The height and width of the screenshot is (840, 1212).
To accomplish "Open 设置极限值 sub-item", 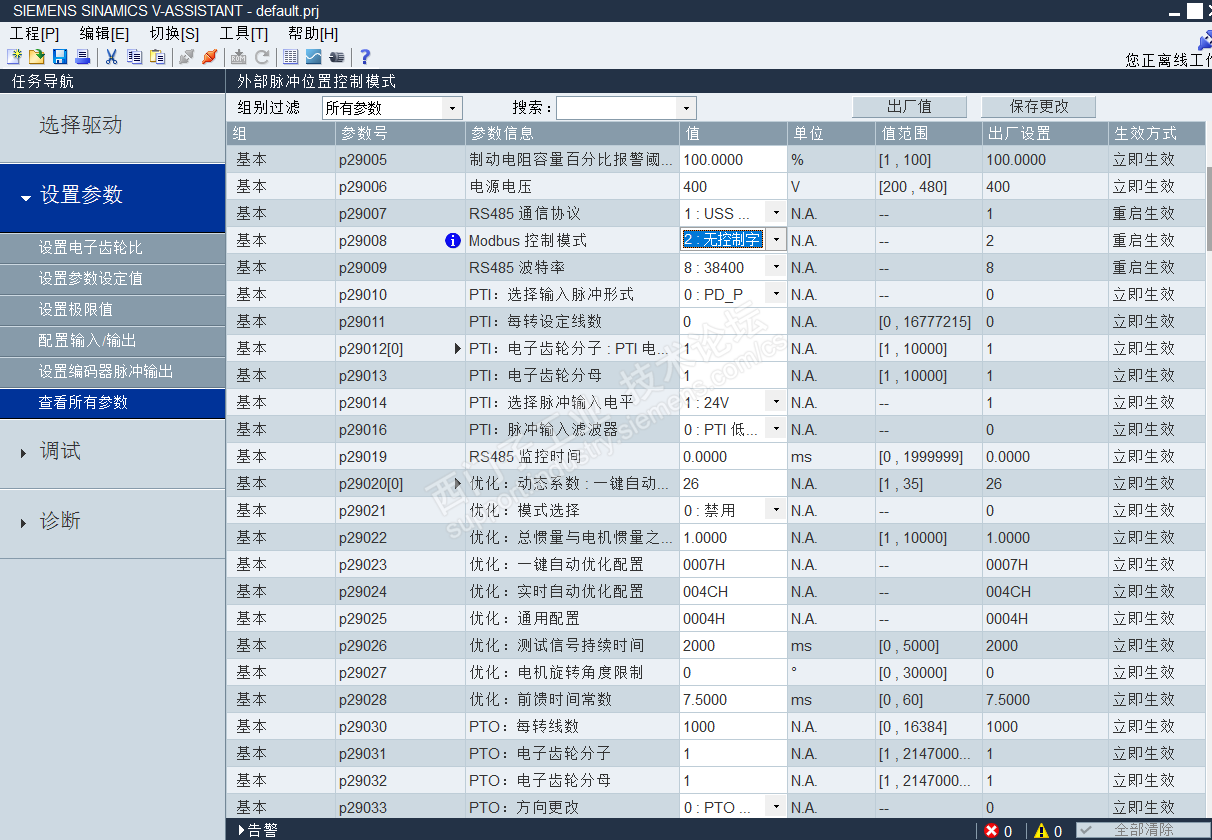I will point(112,310).
